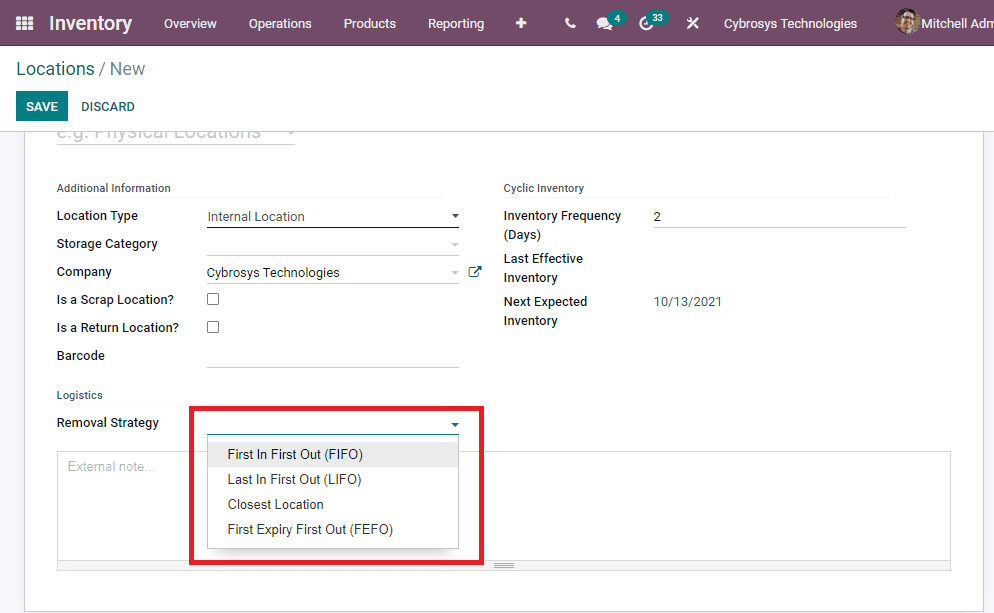Select First Expiry First Out (FEFO) option
Image resolution: width=994 pixels, height=613 pixels.
(x=310, y=529)
